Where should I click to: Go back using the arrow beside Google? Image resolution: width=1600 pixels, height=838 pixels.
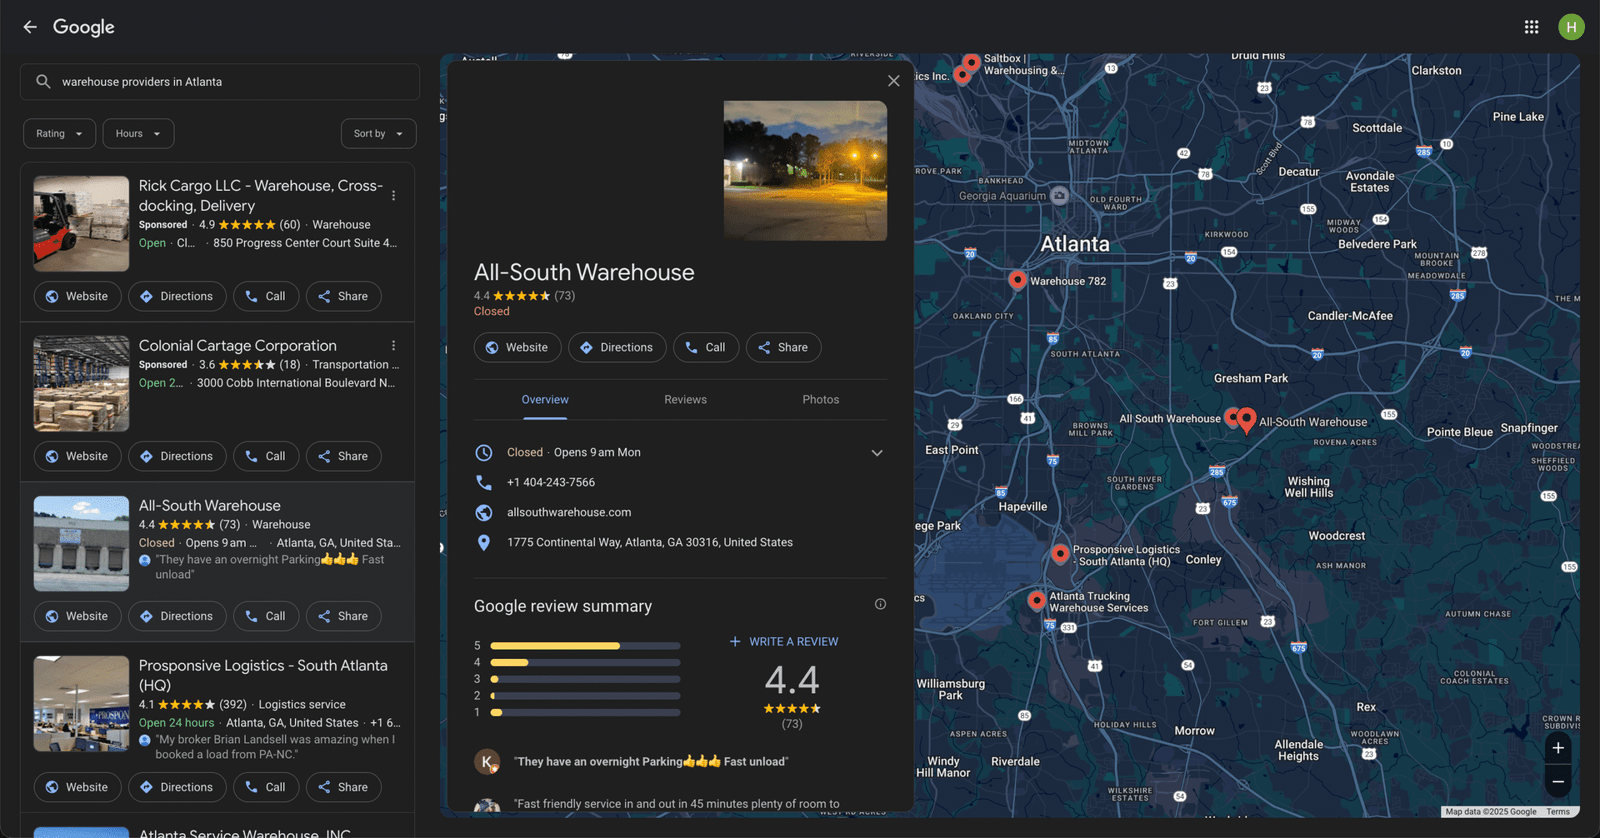(30, 27)
